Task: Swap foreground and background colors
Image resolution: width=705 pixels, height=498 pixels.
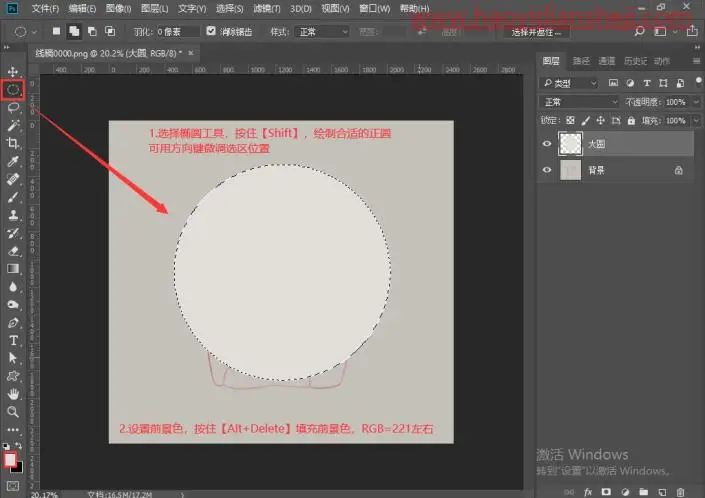Action: click(x=19, y=445)
